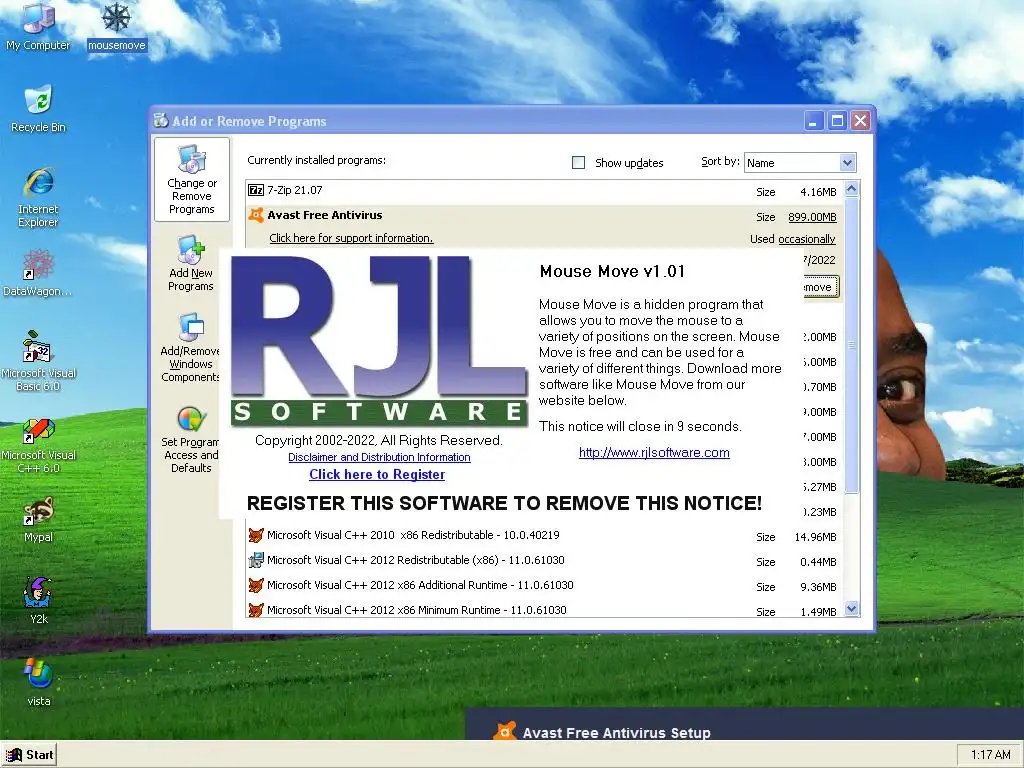Open My Computer desktop icon

click(x=38, y=26)
